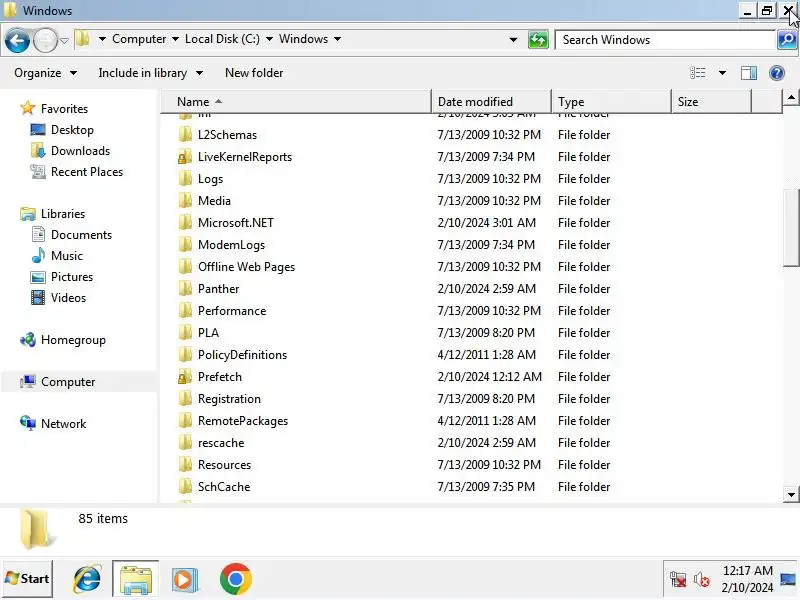The width and height of the screenshot is (800, 600).
Task: Select the Microsoft.NET folder icon
Action: [185, 222]
